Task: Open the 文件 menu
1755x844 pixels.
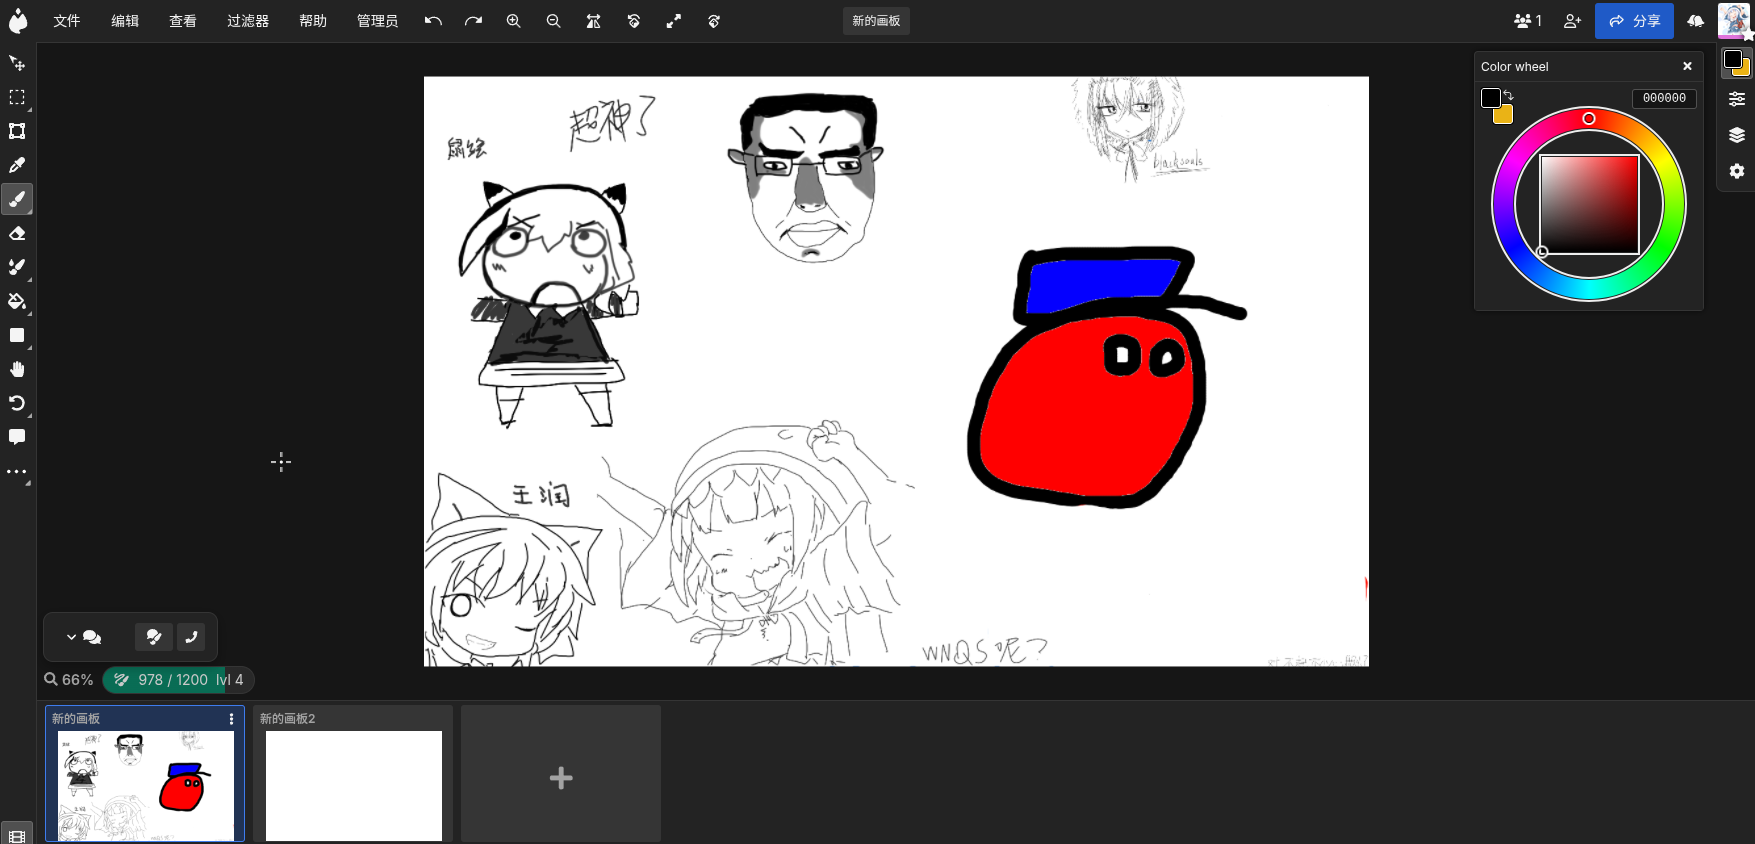Action: click(67, 21)
